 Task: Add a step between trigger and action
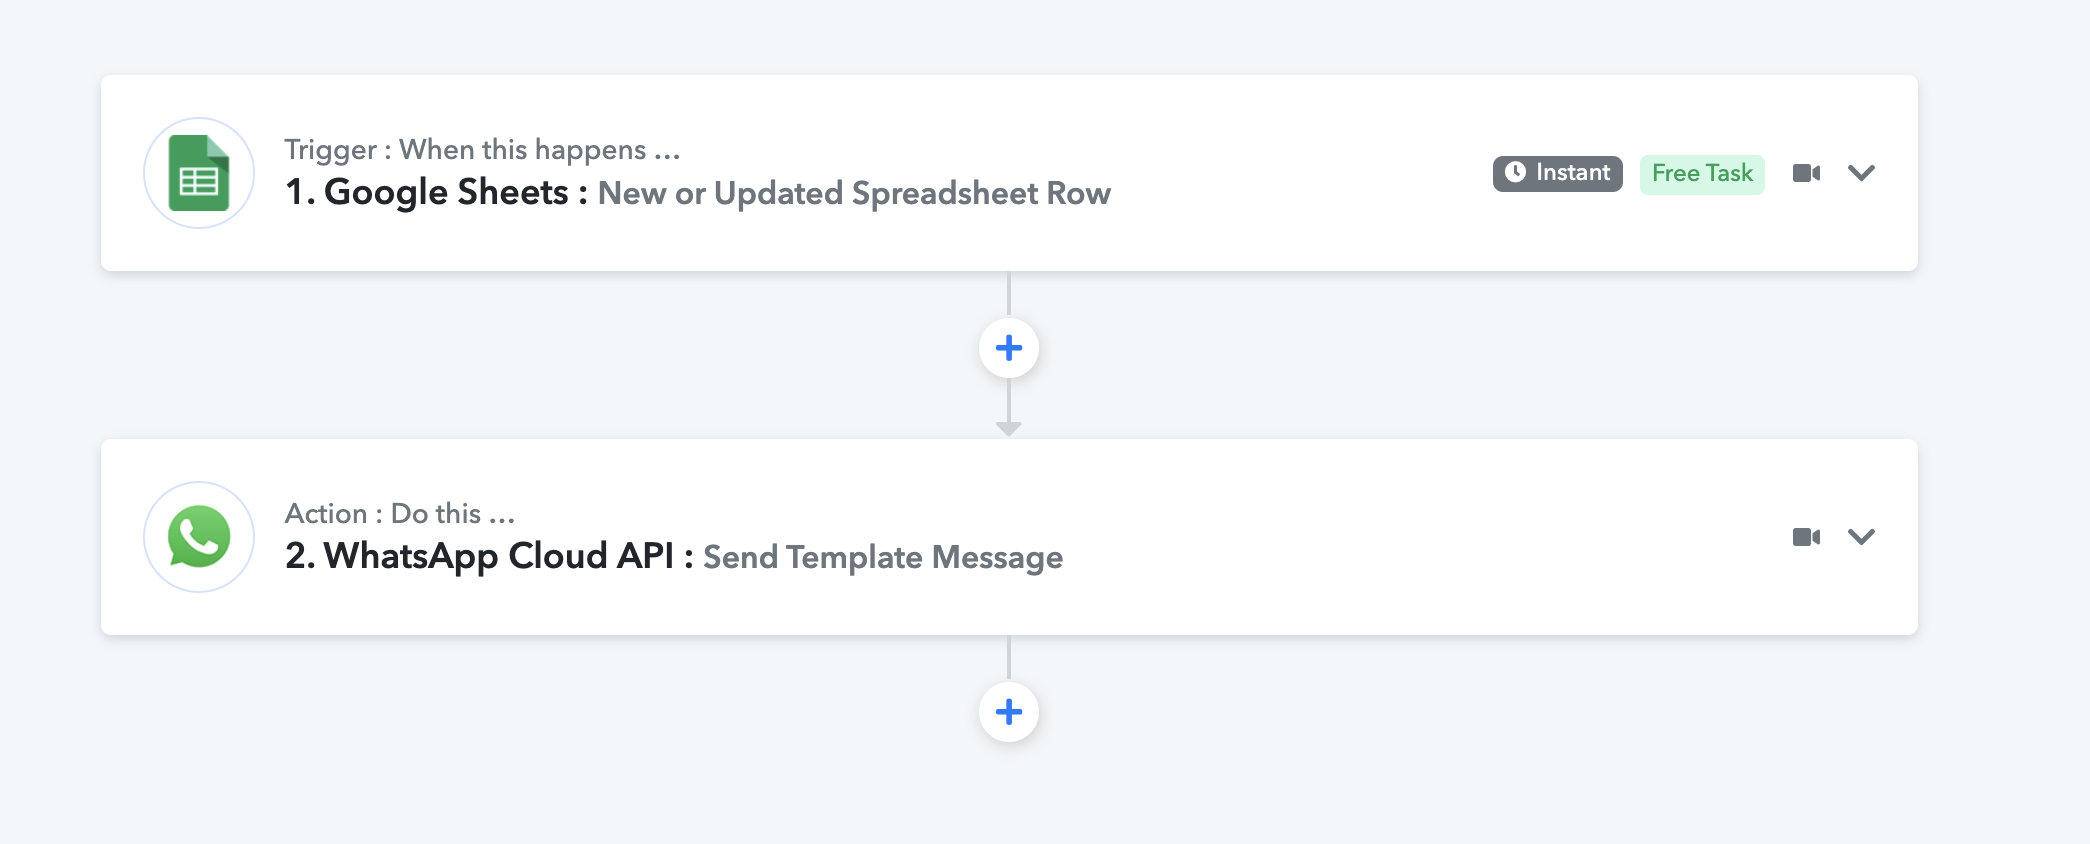(x=1009, y=348)
